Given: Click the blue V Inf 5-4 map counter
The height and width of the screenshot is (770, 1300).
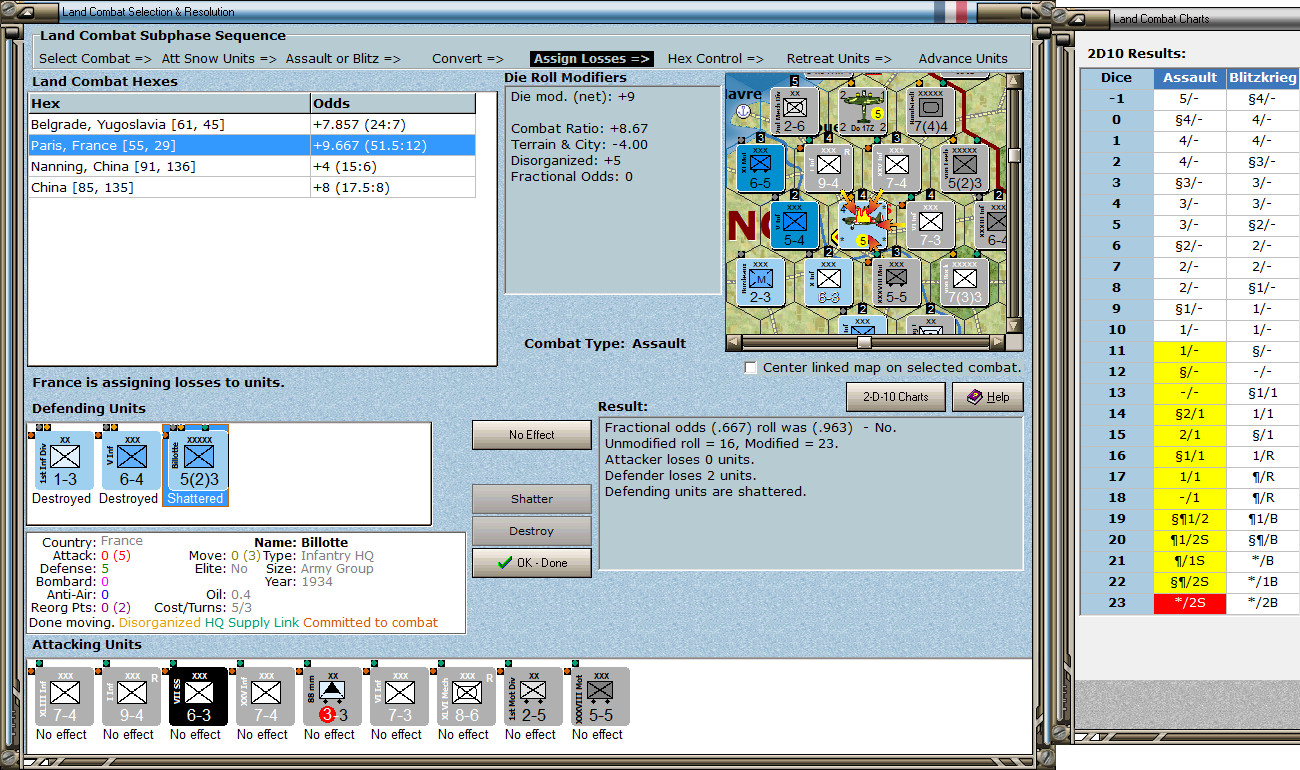Looking at the screenshot, I should (794, 225).
